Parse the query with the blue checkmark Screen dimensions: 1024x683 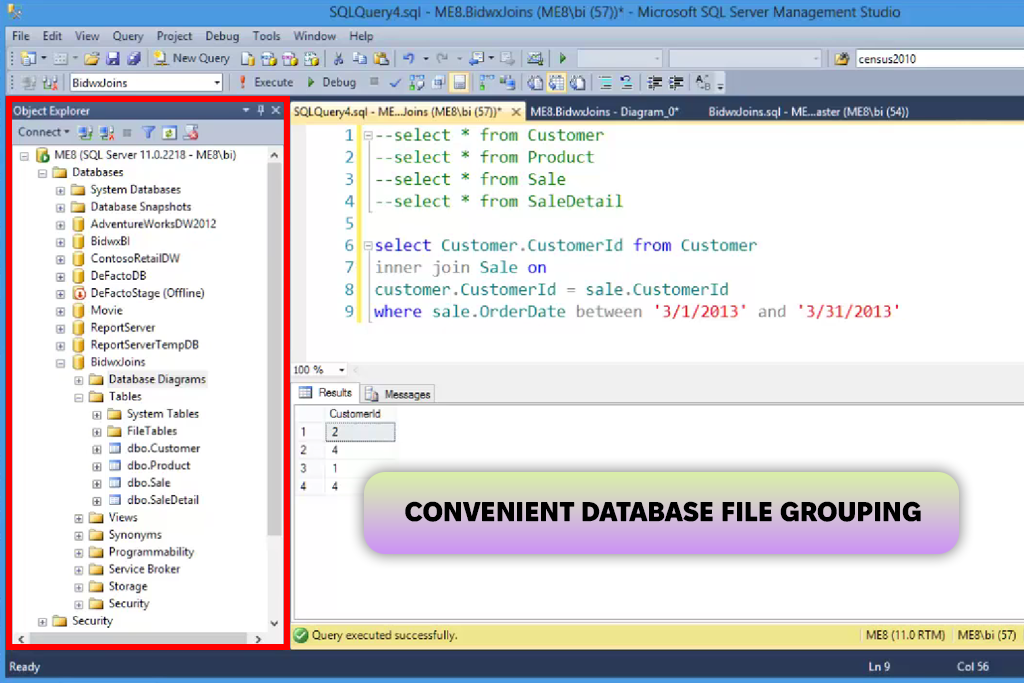click(395, 83)
